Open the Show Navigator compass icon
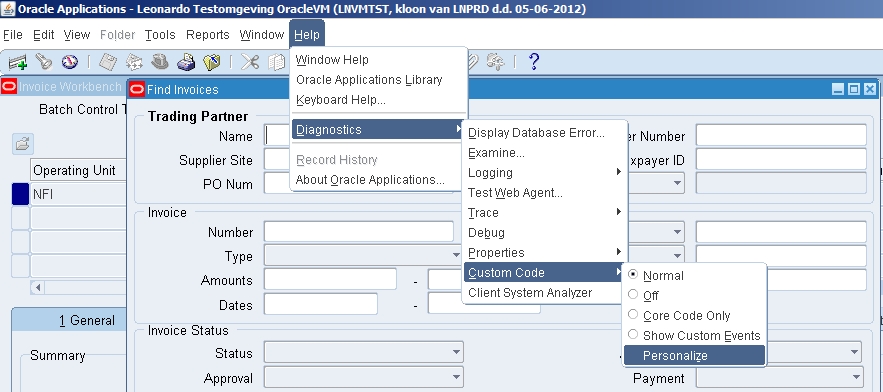This screenshot has width=883, height=392. [x=70, y=62]
